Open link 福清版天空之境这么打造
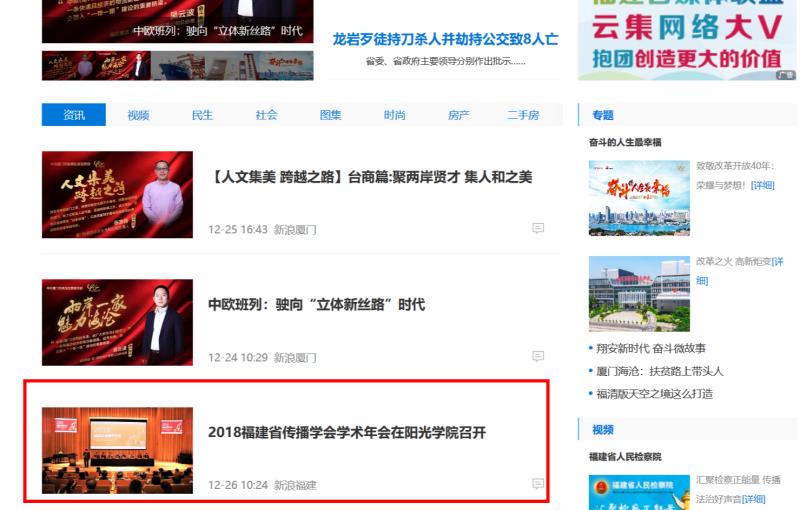800x510 pixels. pos(655,394)
